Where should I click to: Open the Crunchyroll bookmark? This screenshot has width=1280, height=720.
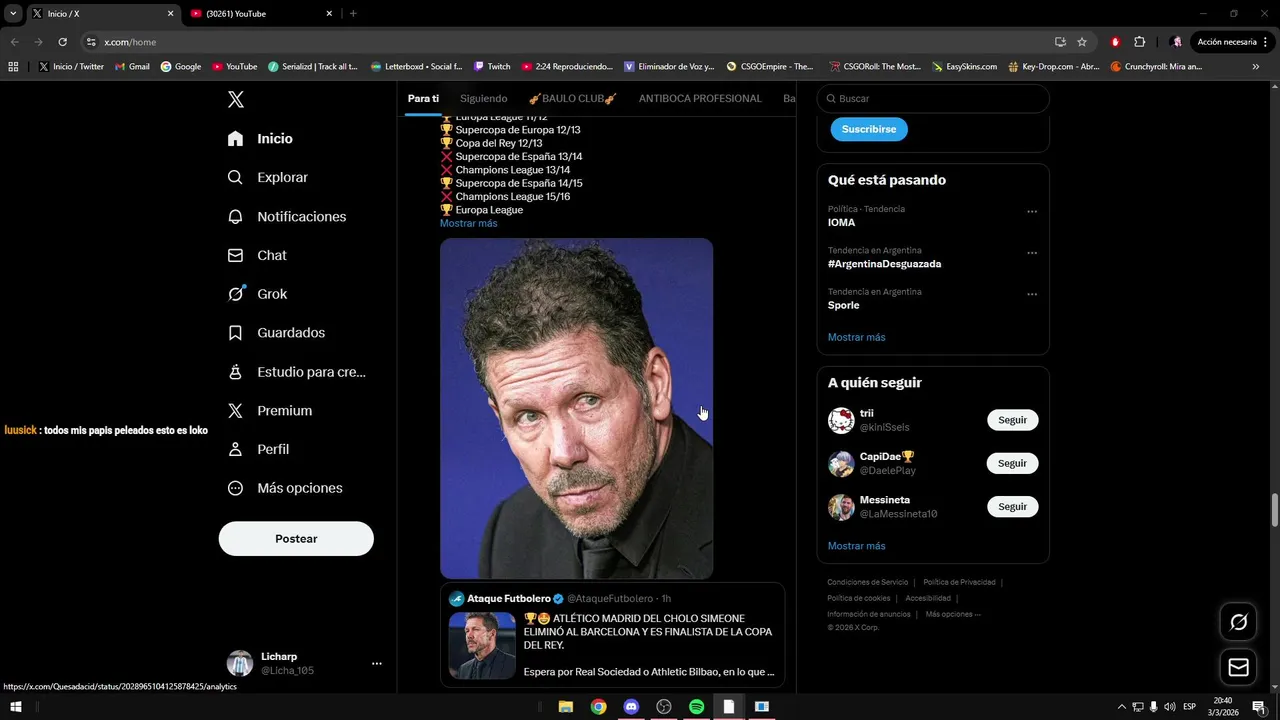(1157, 67)
